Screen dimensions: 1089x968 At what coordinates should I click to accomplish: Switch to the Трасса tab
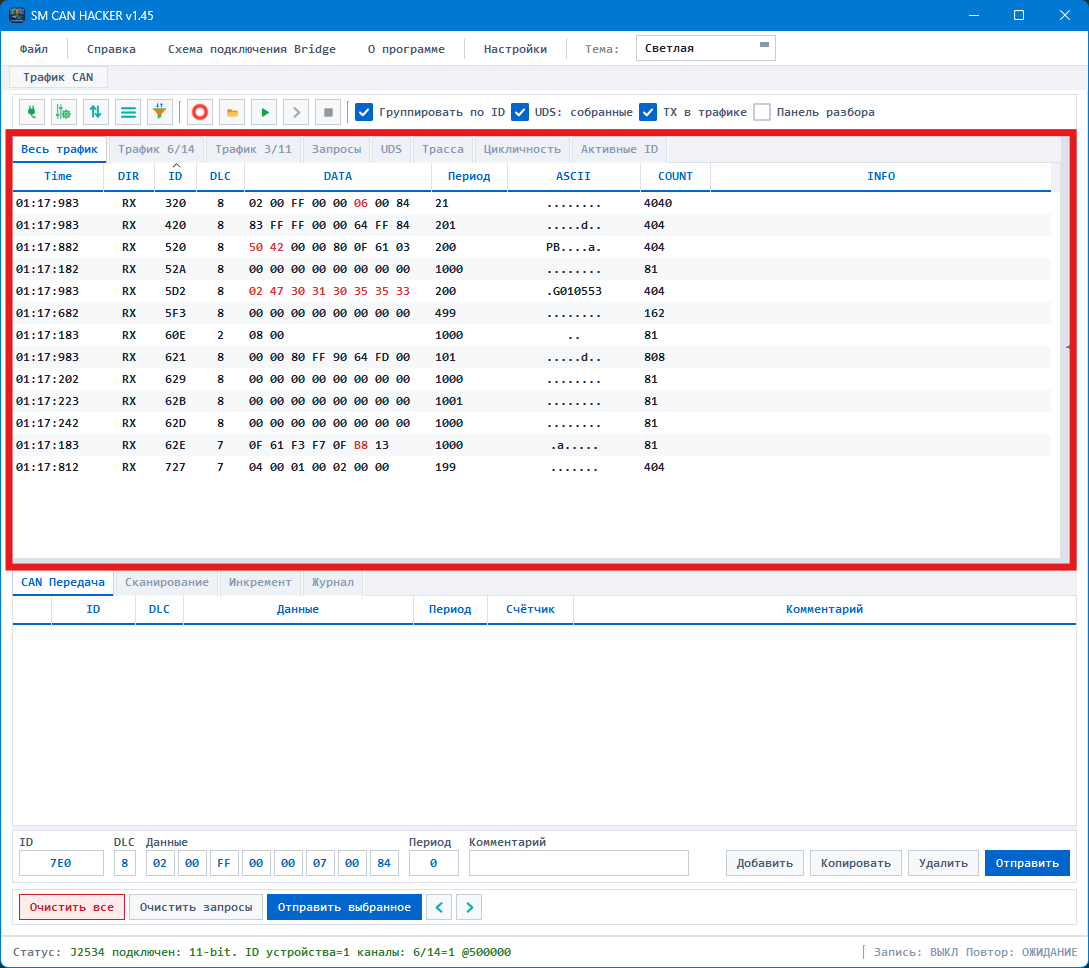(x=442, y=149)
